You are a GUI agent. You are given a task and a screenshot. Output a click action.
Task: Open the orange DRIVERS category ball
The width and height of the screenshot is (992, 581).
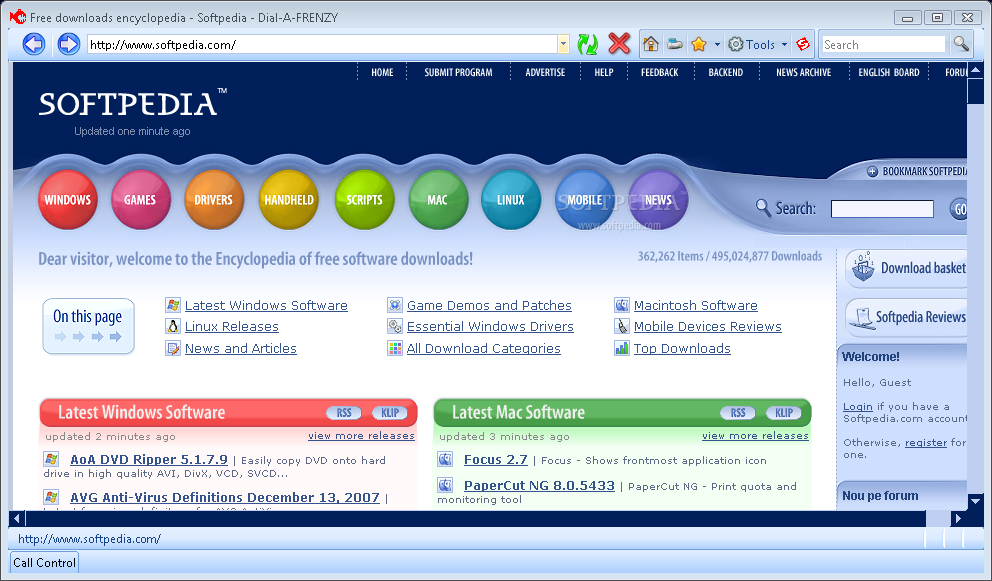pos(214,199)
